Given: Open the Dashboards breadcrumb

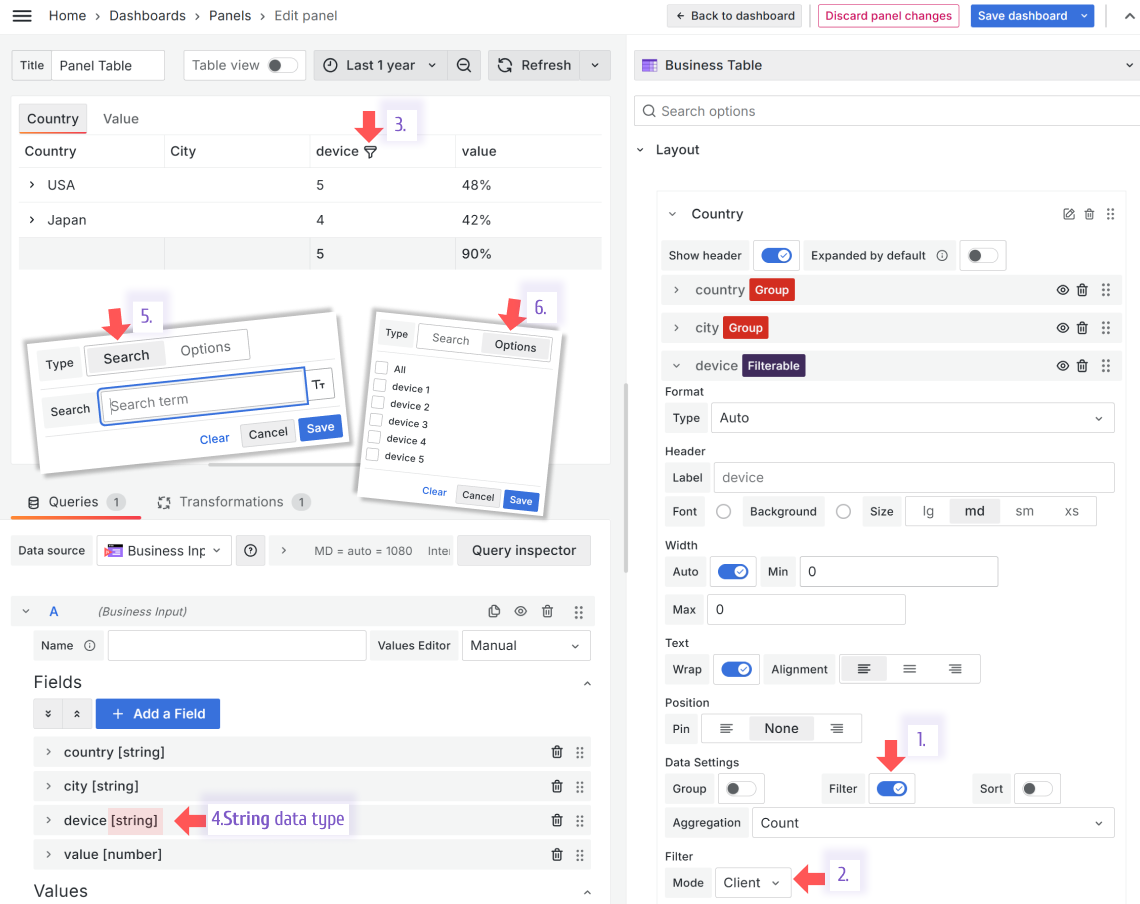Looking at the screenshot, I should coord(147,15).
